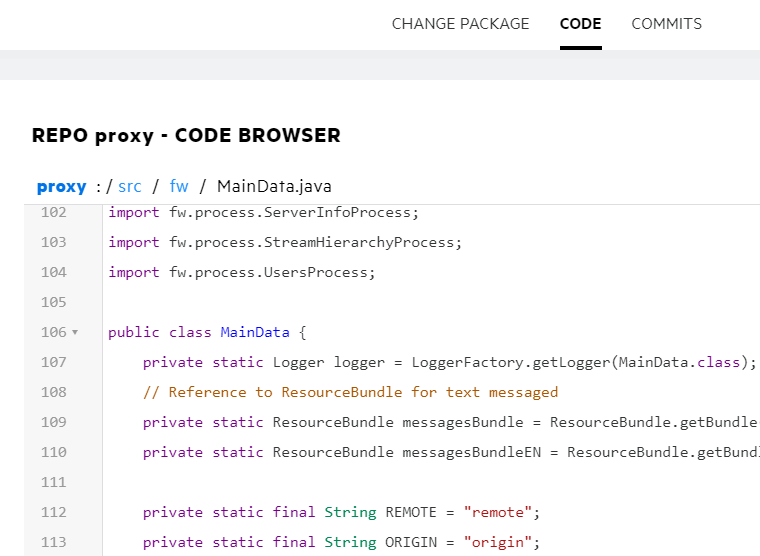The height and width of the screenshot is (556, 760).
Task: Click line number 106 in the gutter
Action: click(x=53, y=332)
